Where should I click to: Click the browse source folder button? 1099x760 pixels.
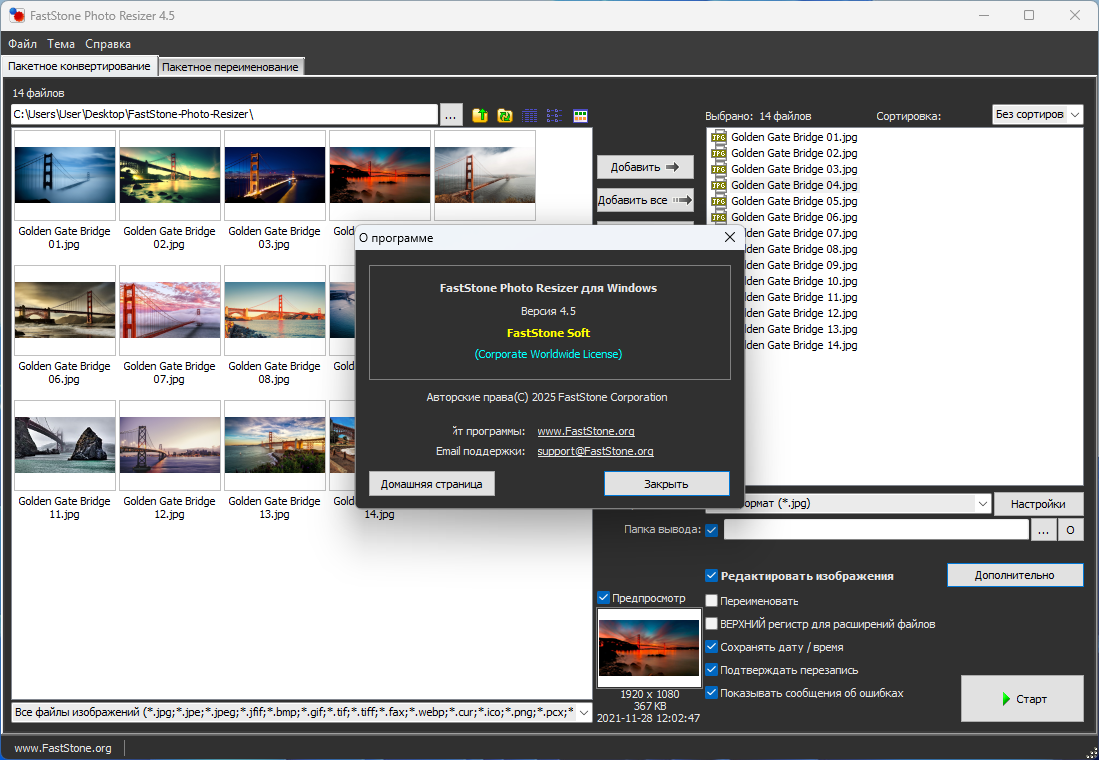click(x=451, y=115)
